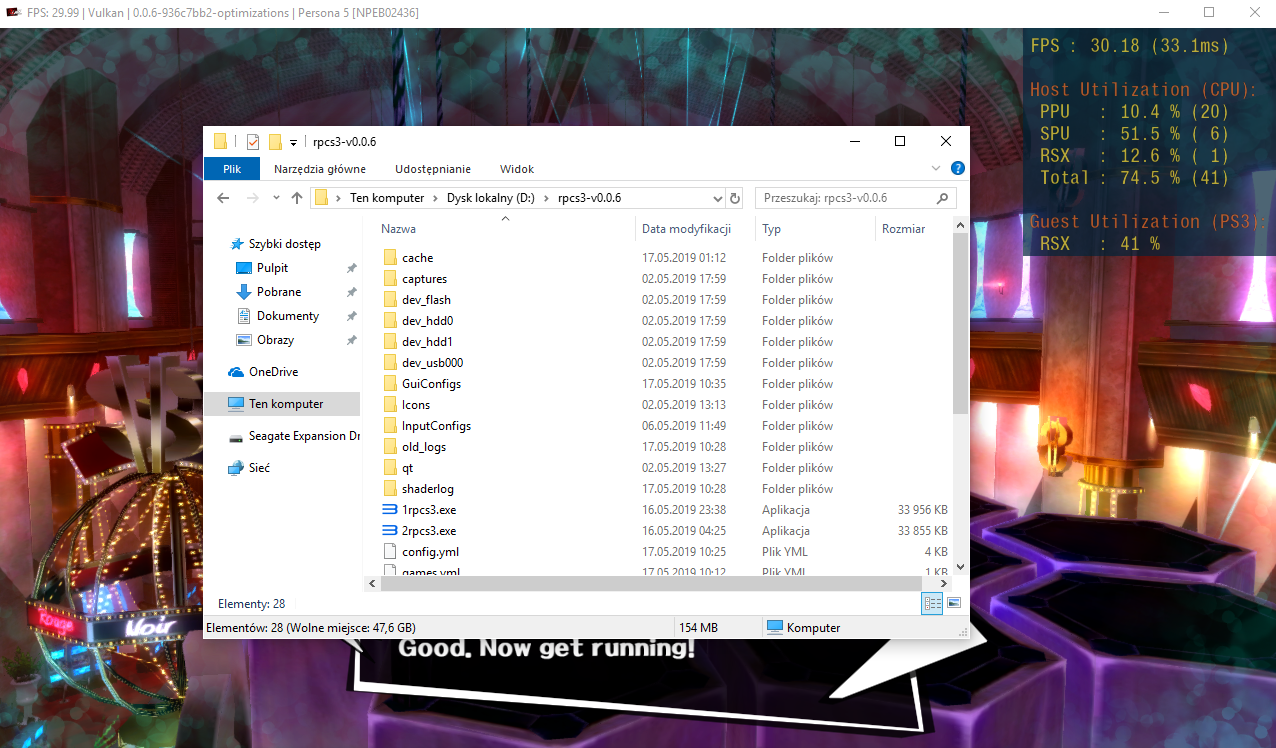Select Ten komputer in the address breadcrumb
1276x748 pixels.
click(x=387, y=198)
